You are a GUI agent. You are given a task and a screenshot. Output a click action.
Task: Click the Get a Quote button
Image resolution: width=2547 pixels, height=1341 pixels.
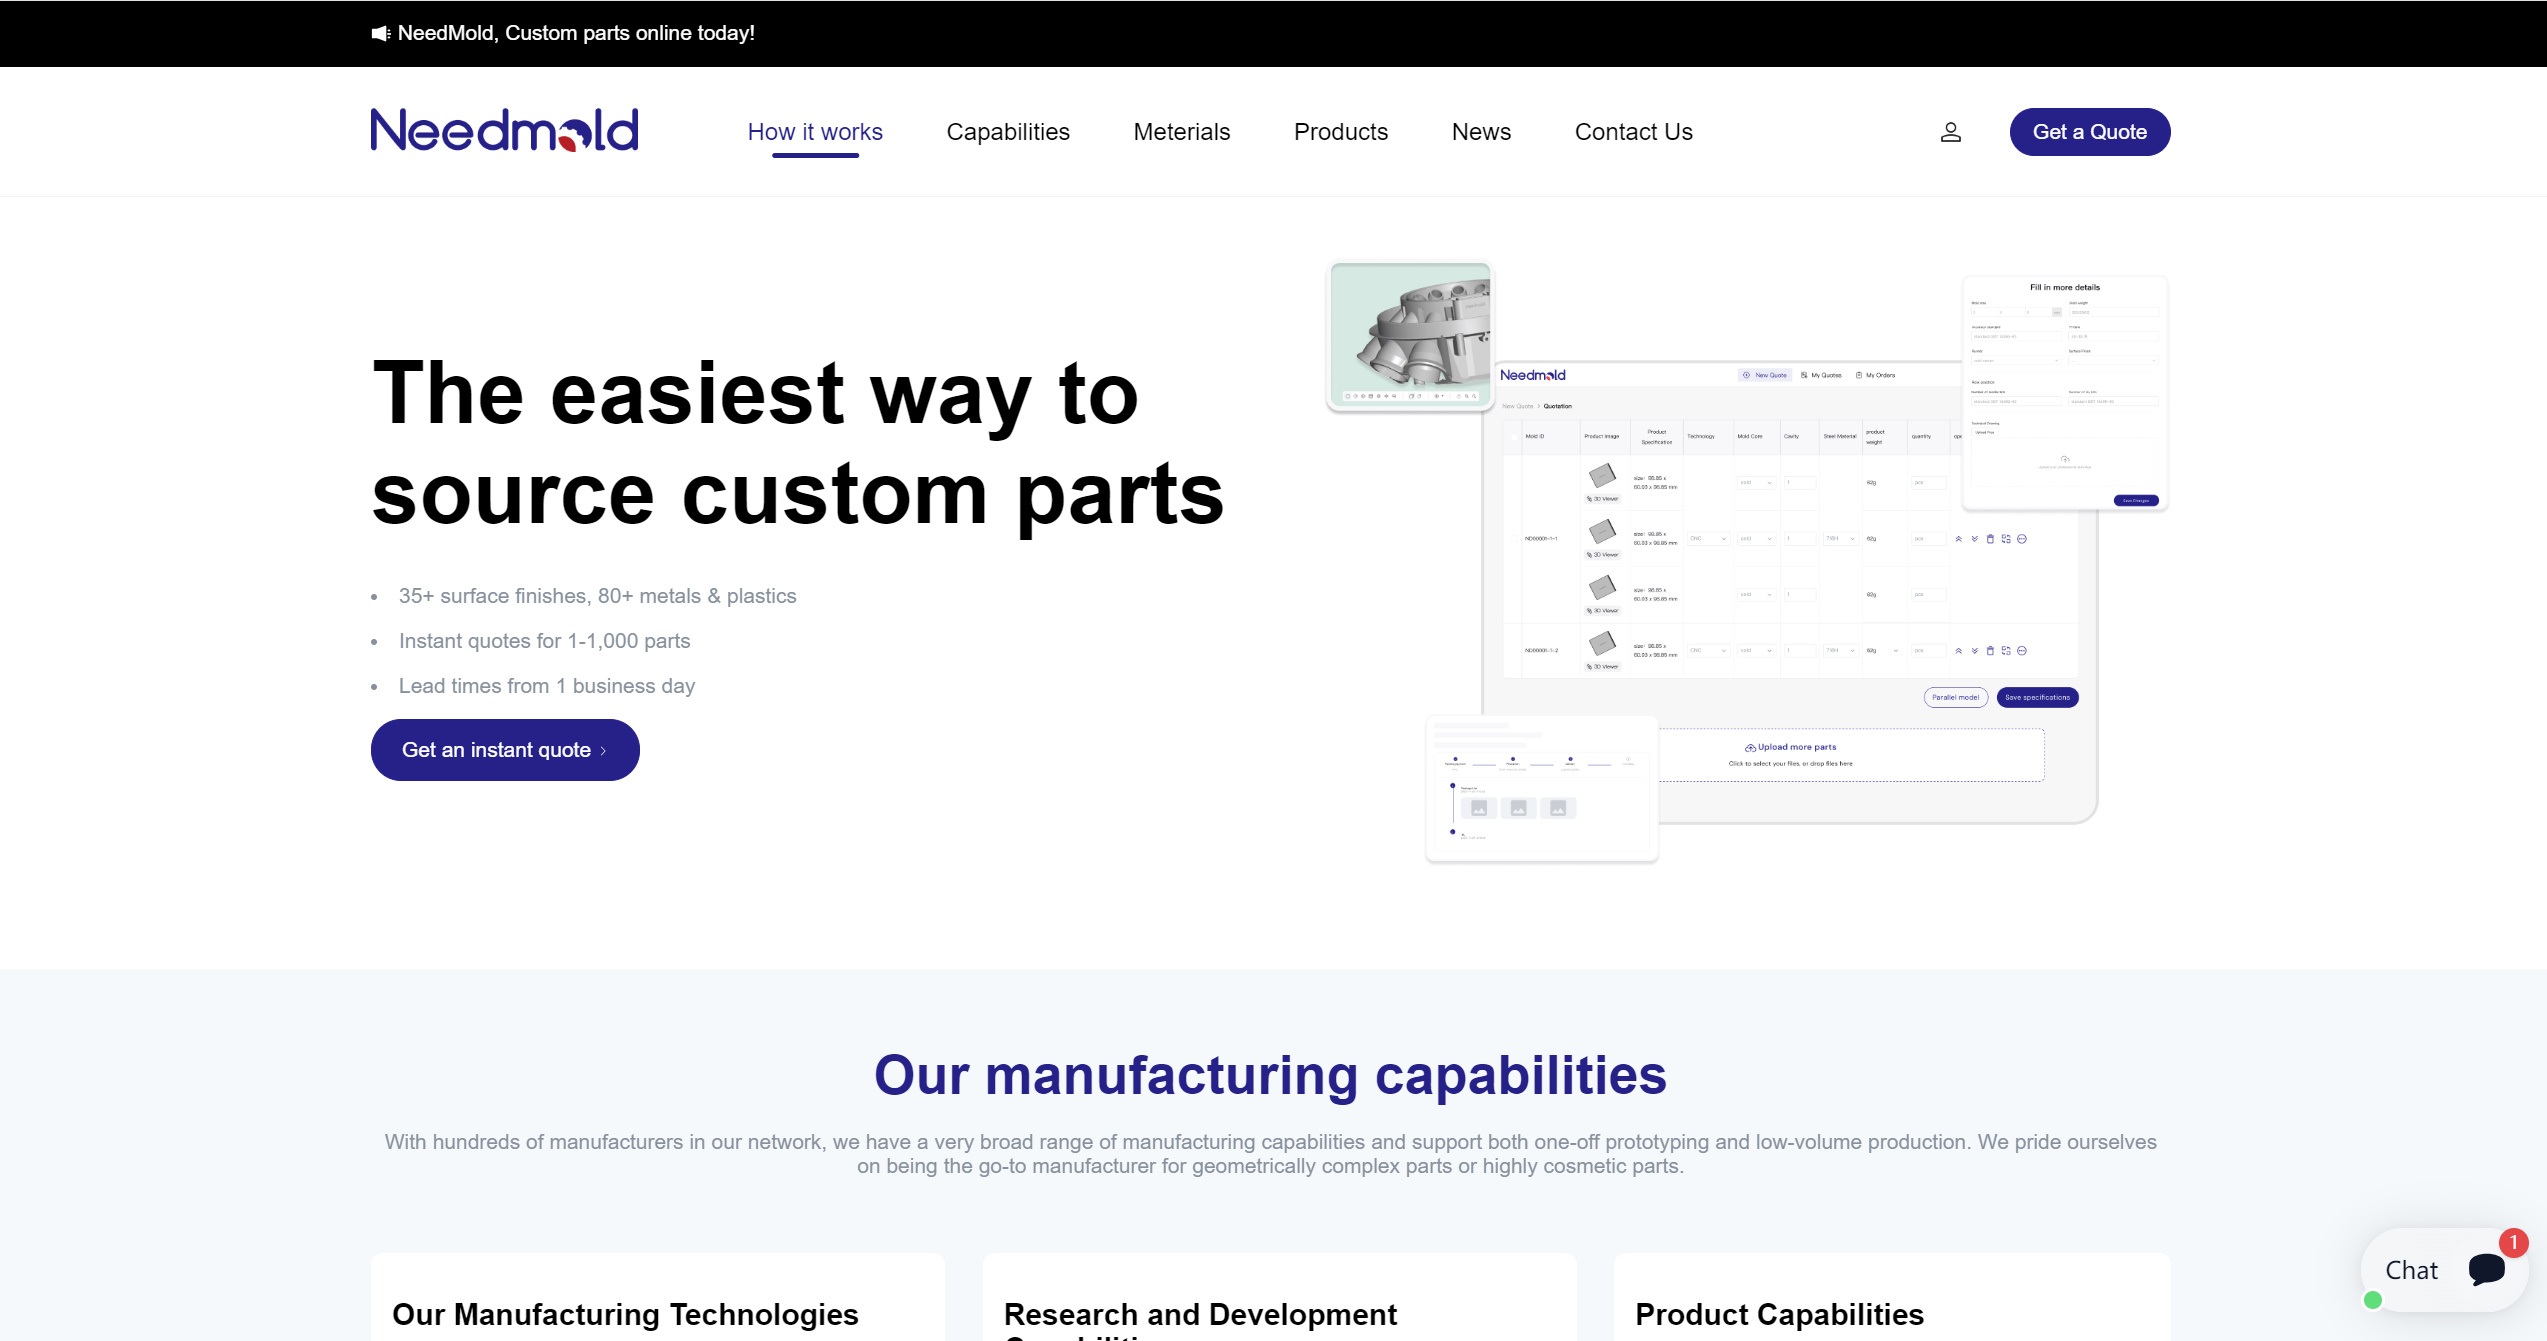pos(2089,132)
